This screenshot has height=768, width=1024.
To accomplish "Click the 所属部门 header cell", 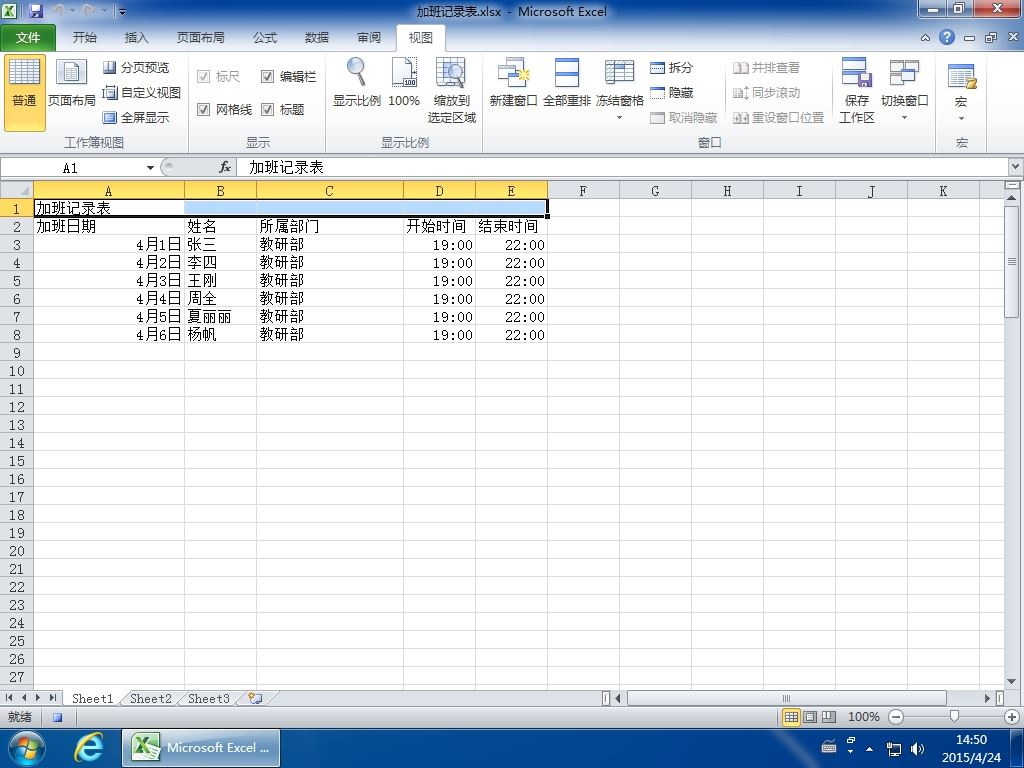I will coord(330,227).
